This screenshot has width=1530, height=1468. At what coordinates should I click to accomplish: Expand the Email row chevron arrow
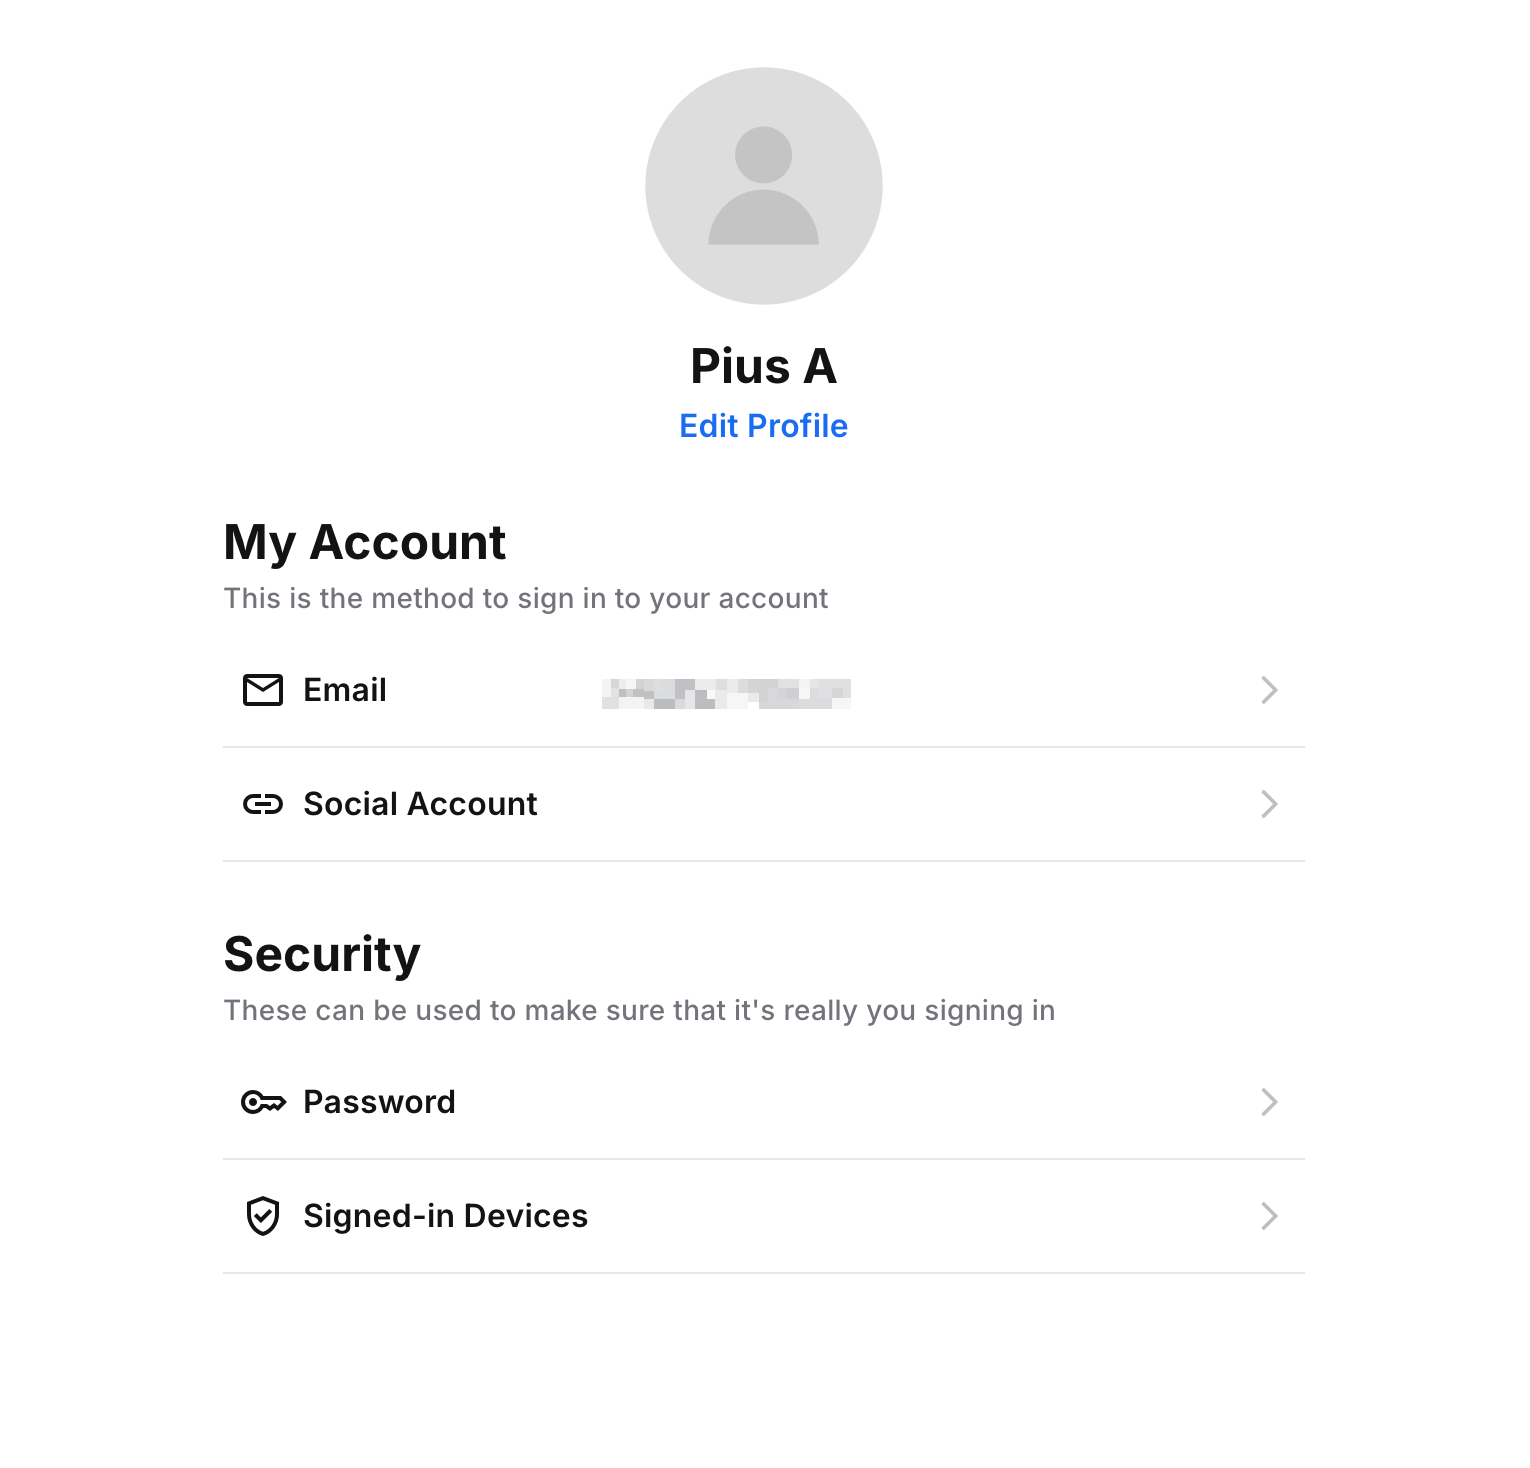1269,690
